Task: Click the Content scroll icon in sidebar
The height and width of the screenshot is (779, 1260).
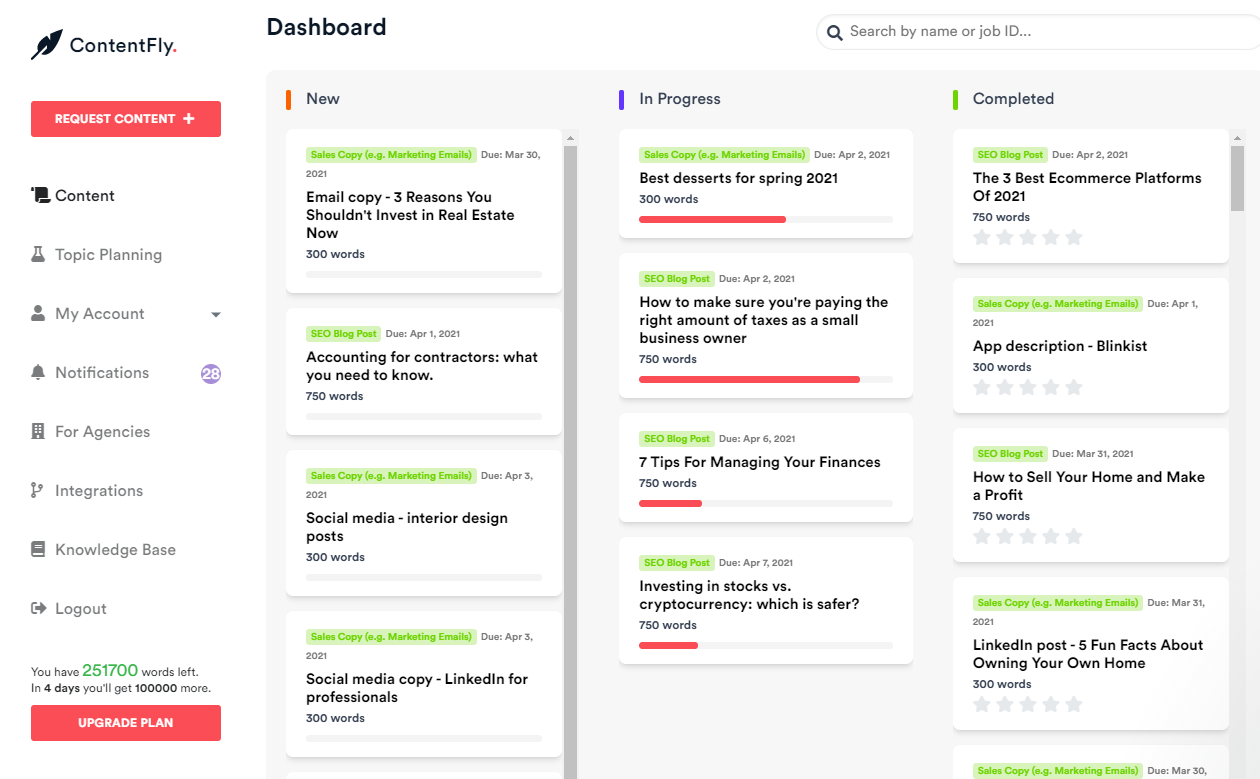Action: 40,196
